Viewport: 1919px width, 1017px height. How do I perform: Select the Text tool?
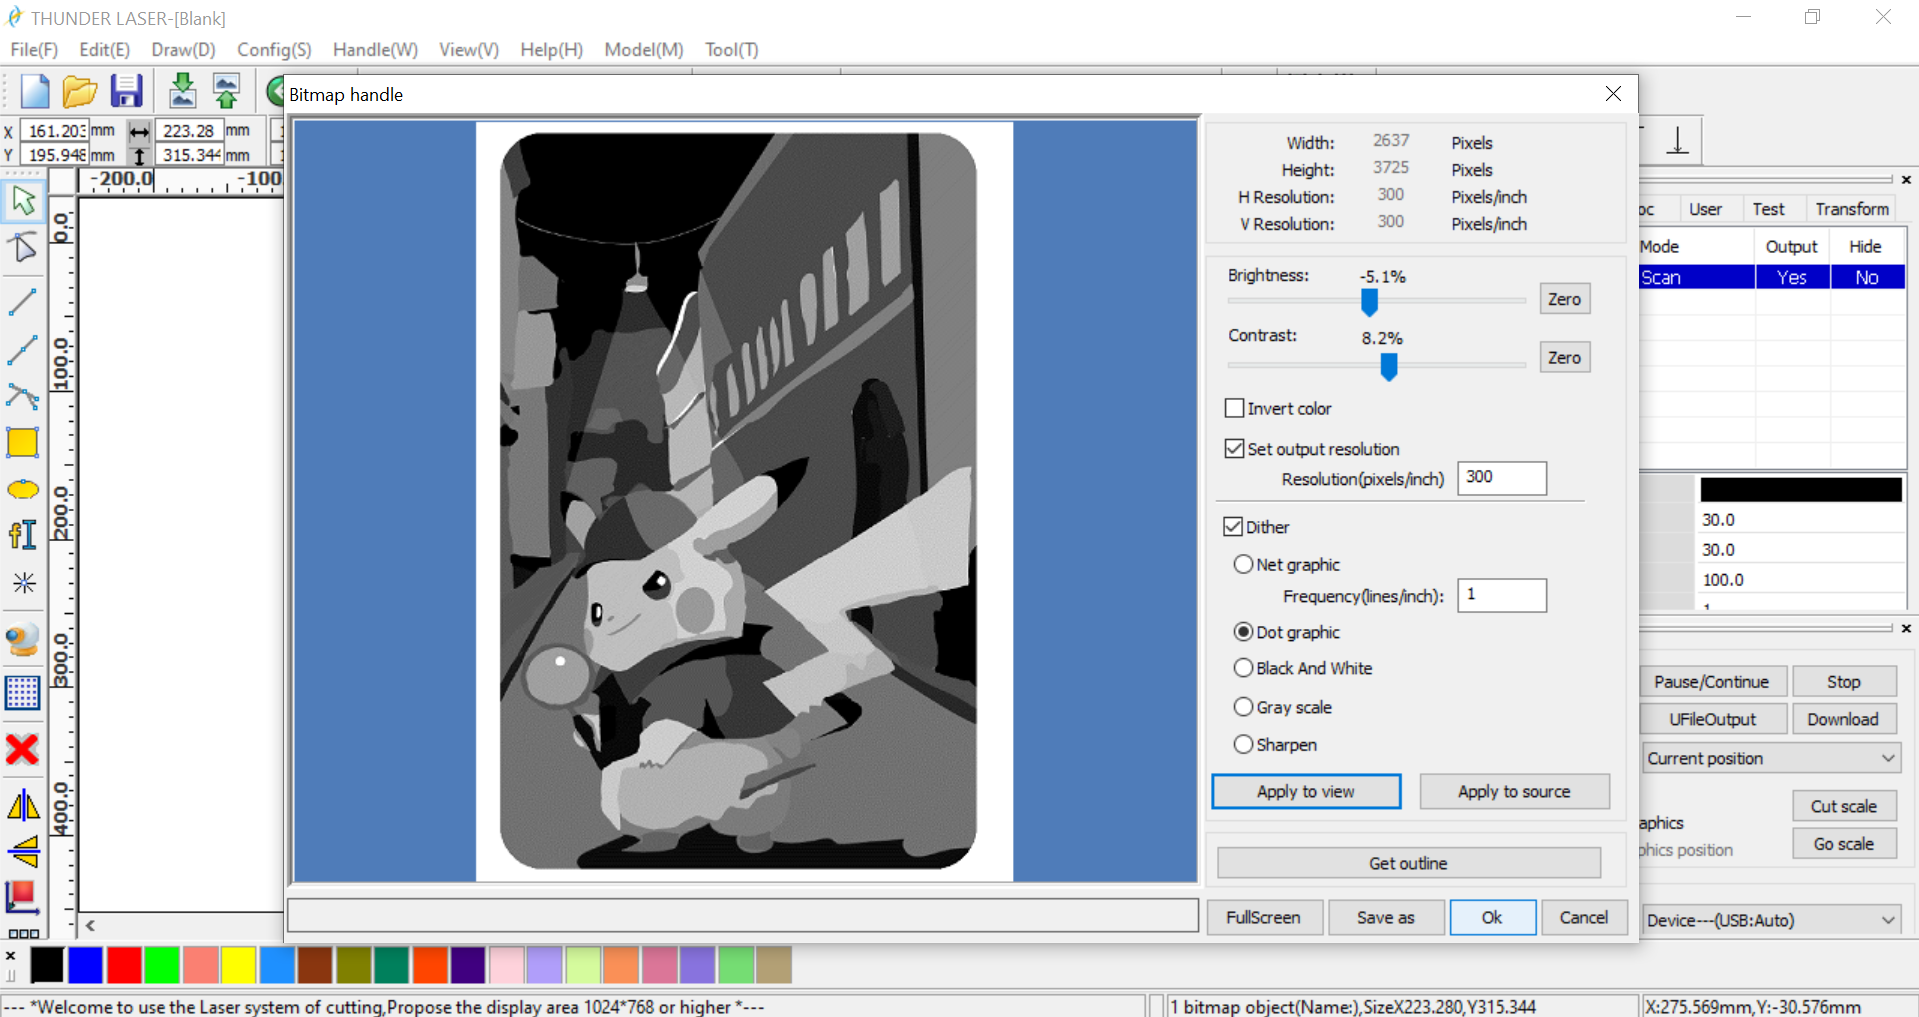[23, 535]
